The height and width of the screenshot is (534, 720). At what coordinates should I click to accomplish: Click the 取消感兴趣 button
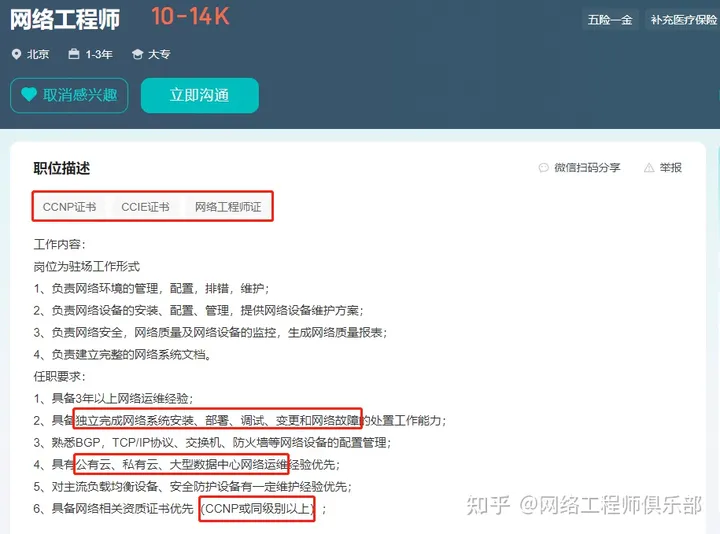[x=69, y=96]
